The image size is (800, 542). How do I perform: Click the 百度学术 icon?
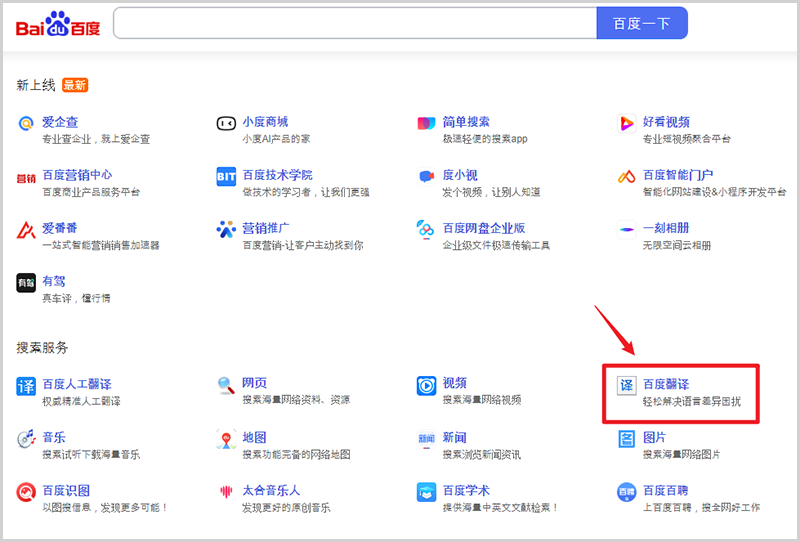[426, 492]
